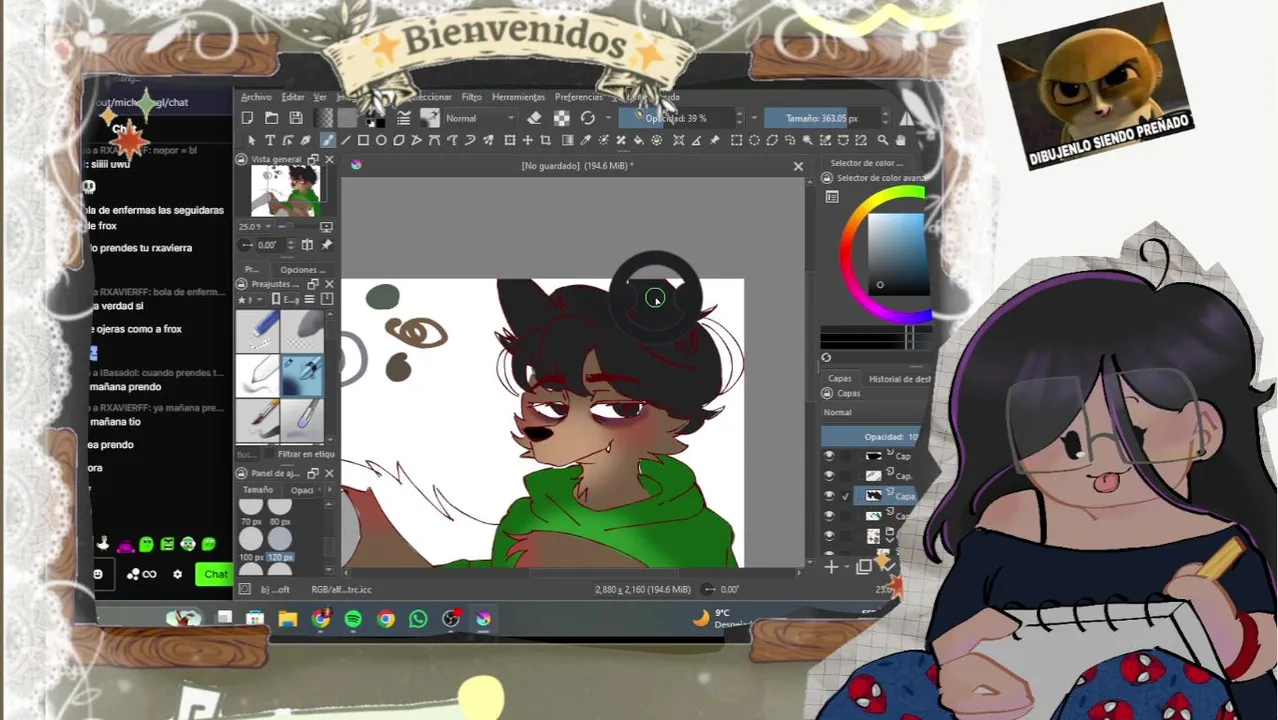Hide the topmost layer with eye icon

coord(829,456)
